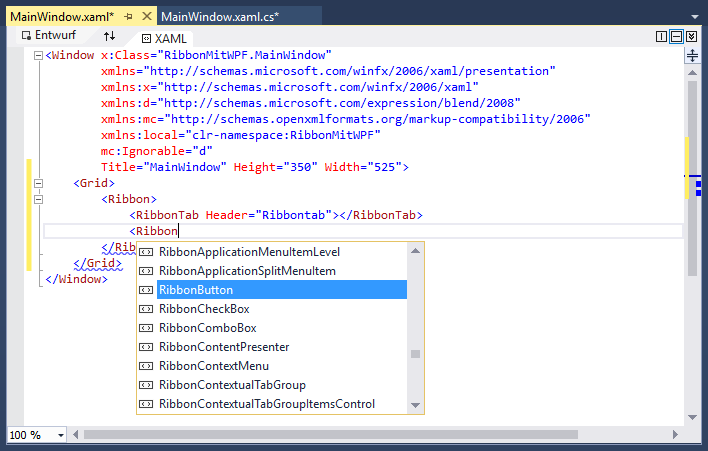
Task: Choose the horizontal split layout icon
Action: 676,37
